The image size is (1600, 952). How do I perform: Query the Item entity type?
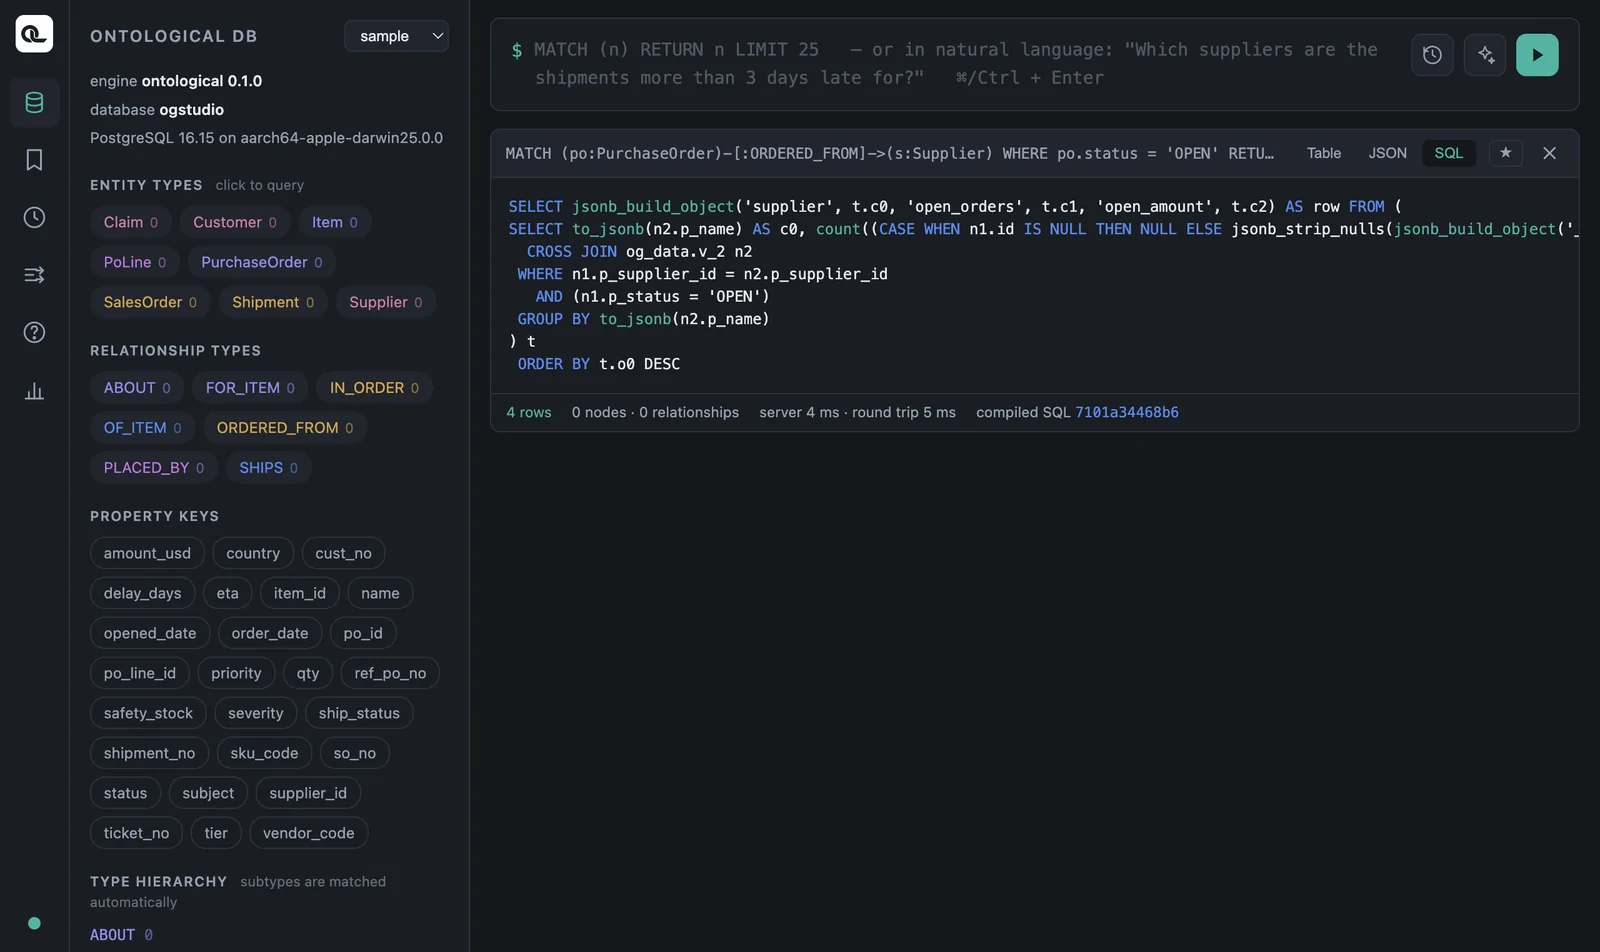click(x=335, y=222)
